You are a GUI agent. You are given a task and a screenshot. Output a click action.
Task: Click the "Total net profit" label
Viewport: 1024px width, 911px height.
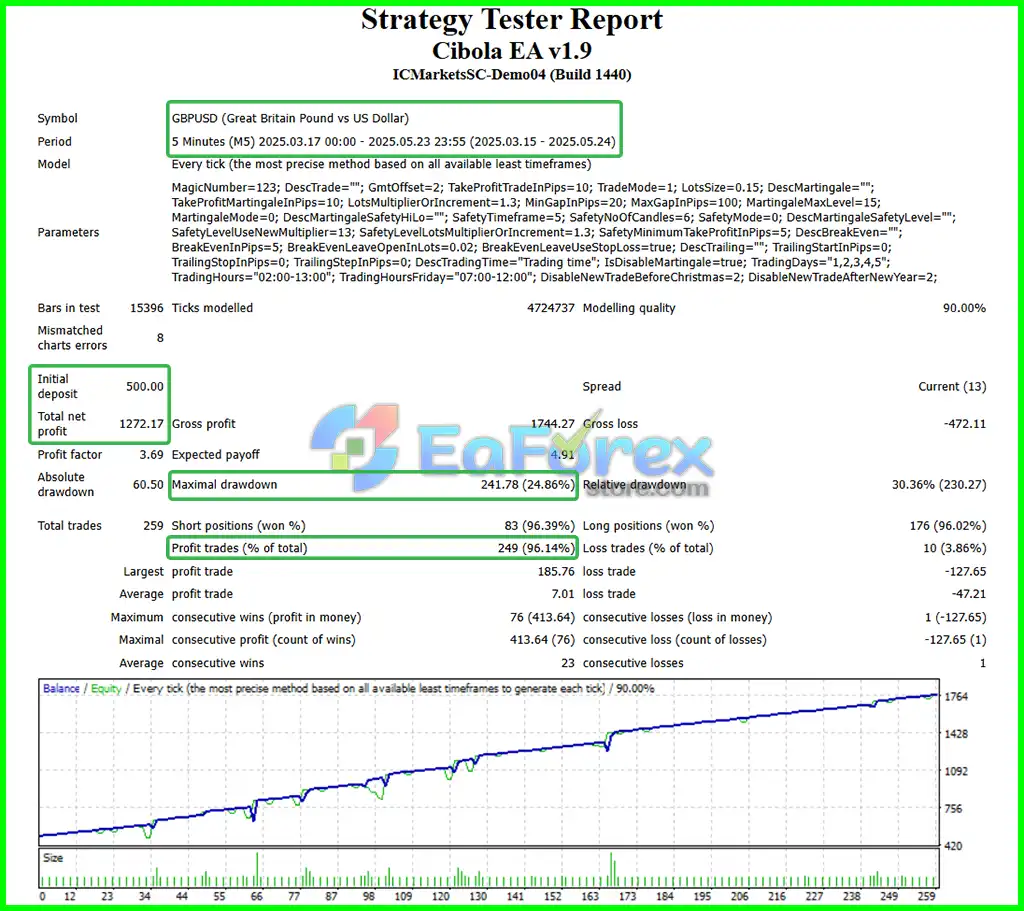61,423
